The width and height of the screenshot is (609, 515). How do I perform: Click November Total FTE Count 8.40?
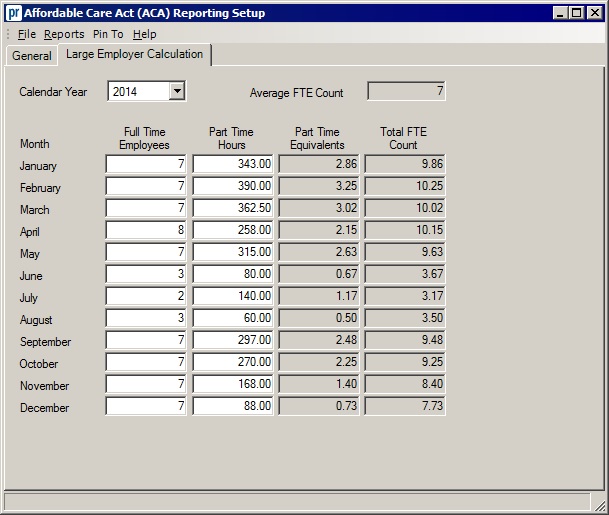405,384
